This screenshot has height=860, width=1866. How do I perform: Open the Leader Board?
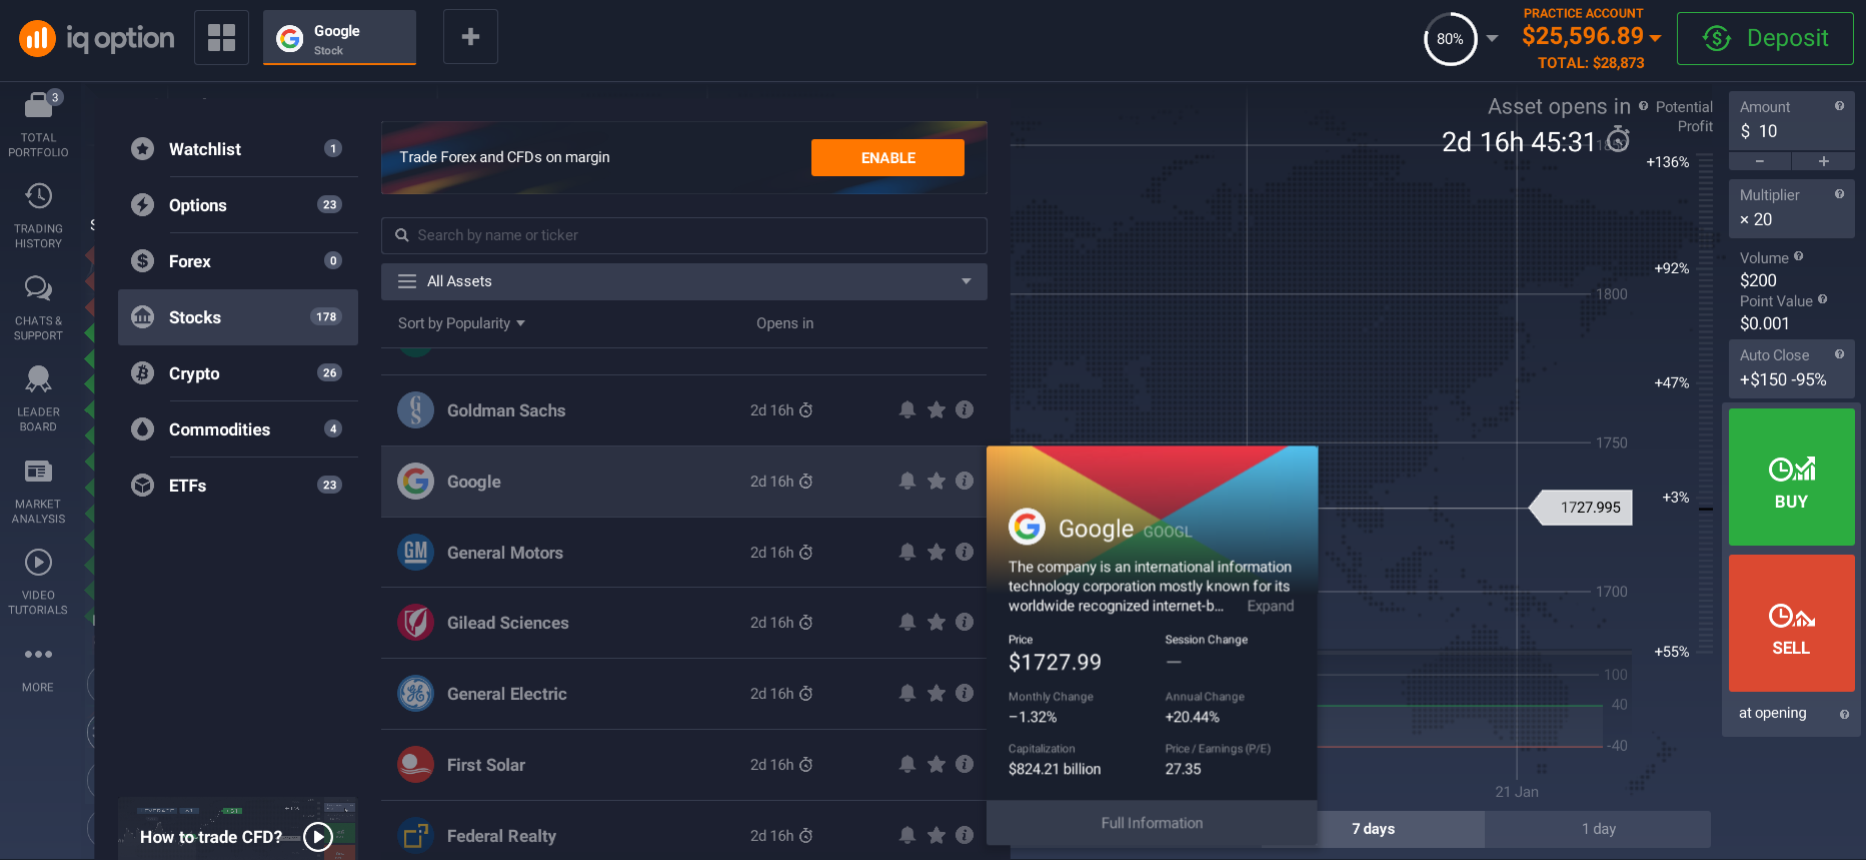coord(38,399)
